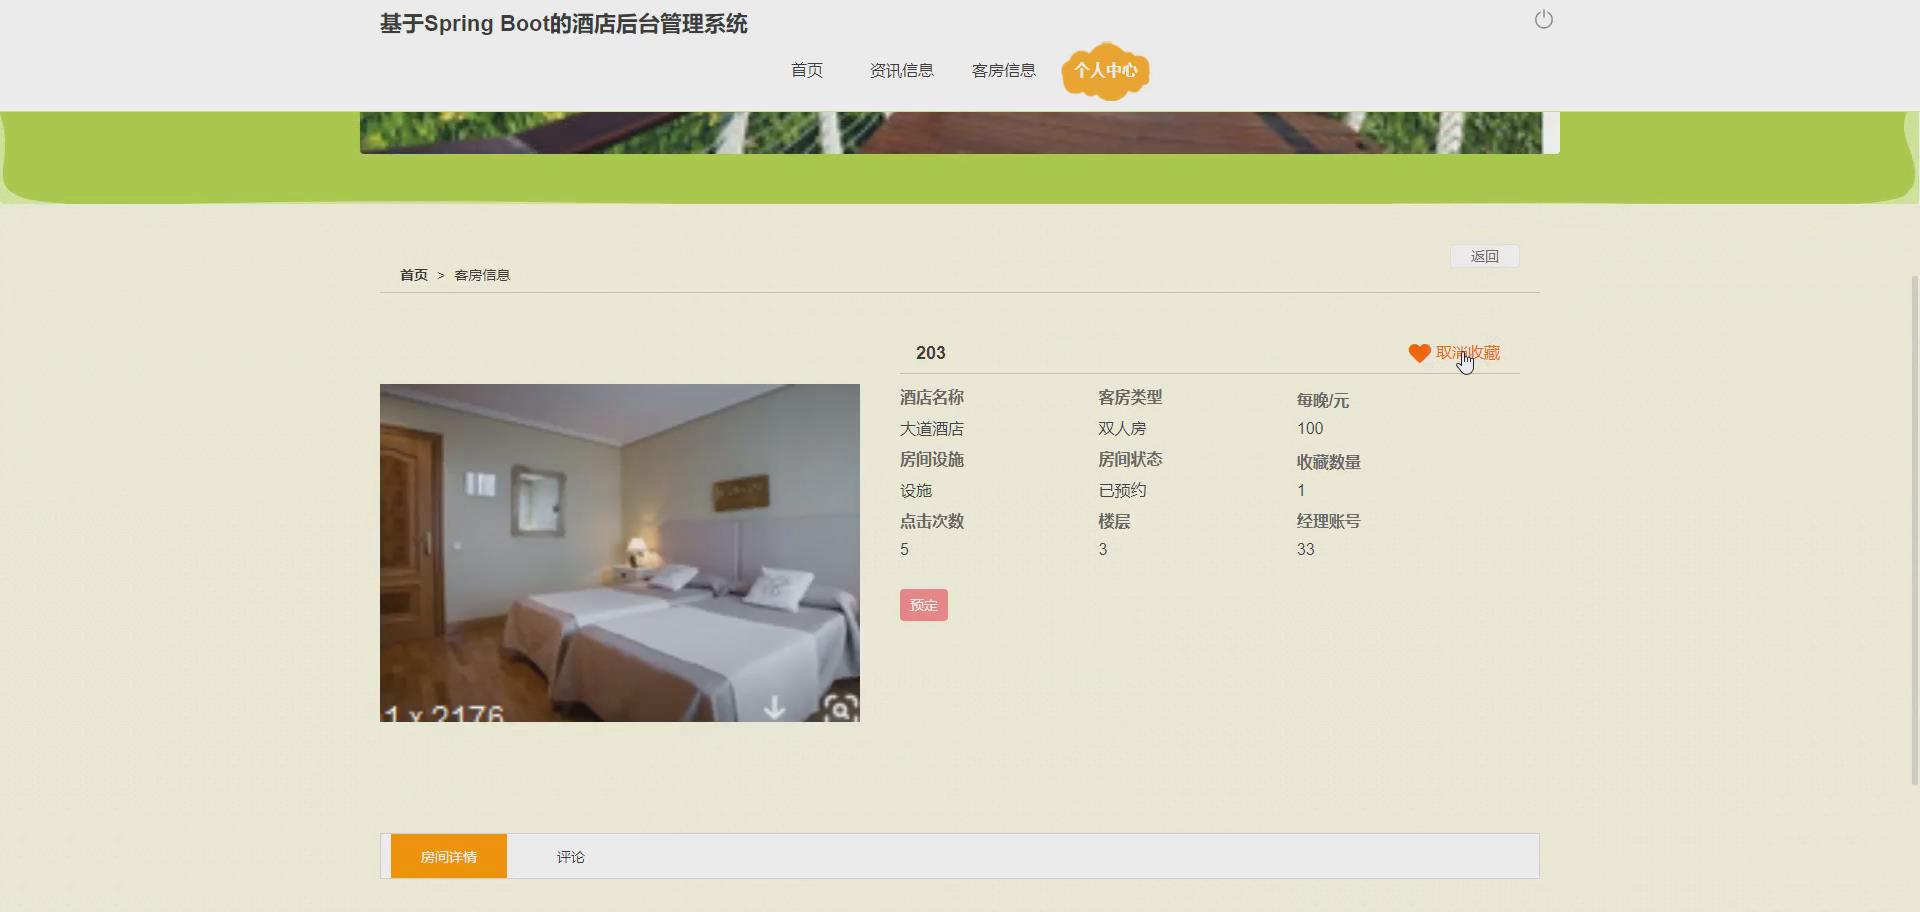Click the 返回 button
Image resolution: width=1920 pixels, height=912 pixels.
coord(1483,256)
